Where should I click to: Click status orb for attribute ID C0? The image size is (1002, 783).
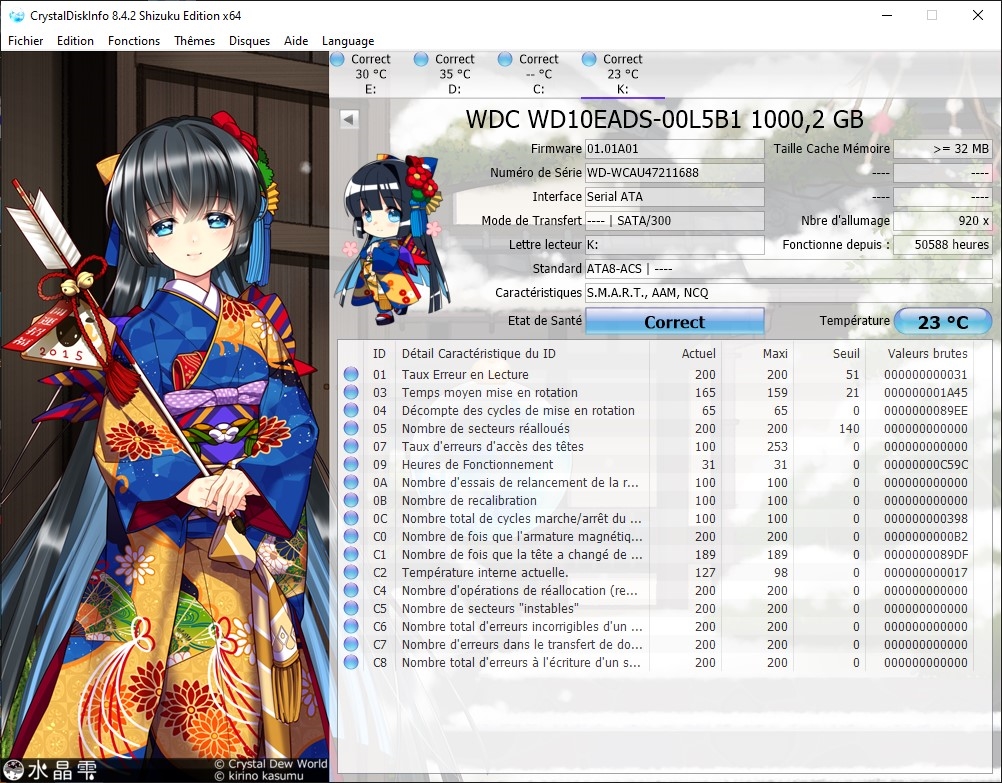tap(351, 536)
